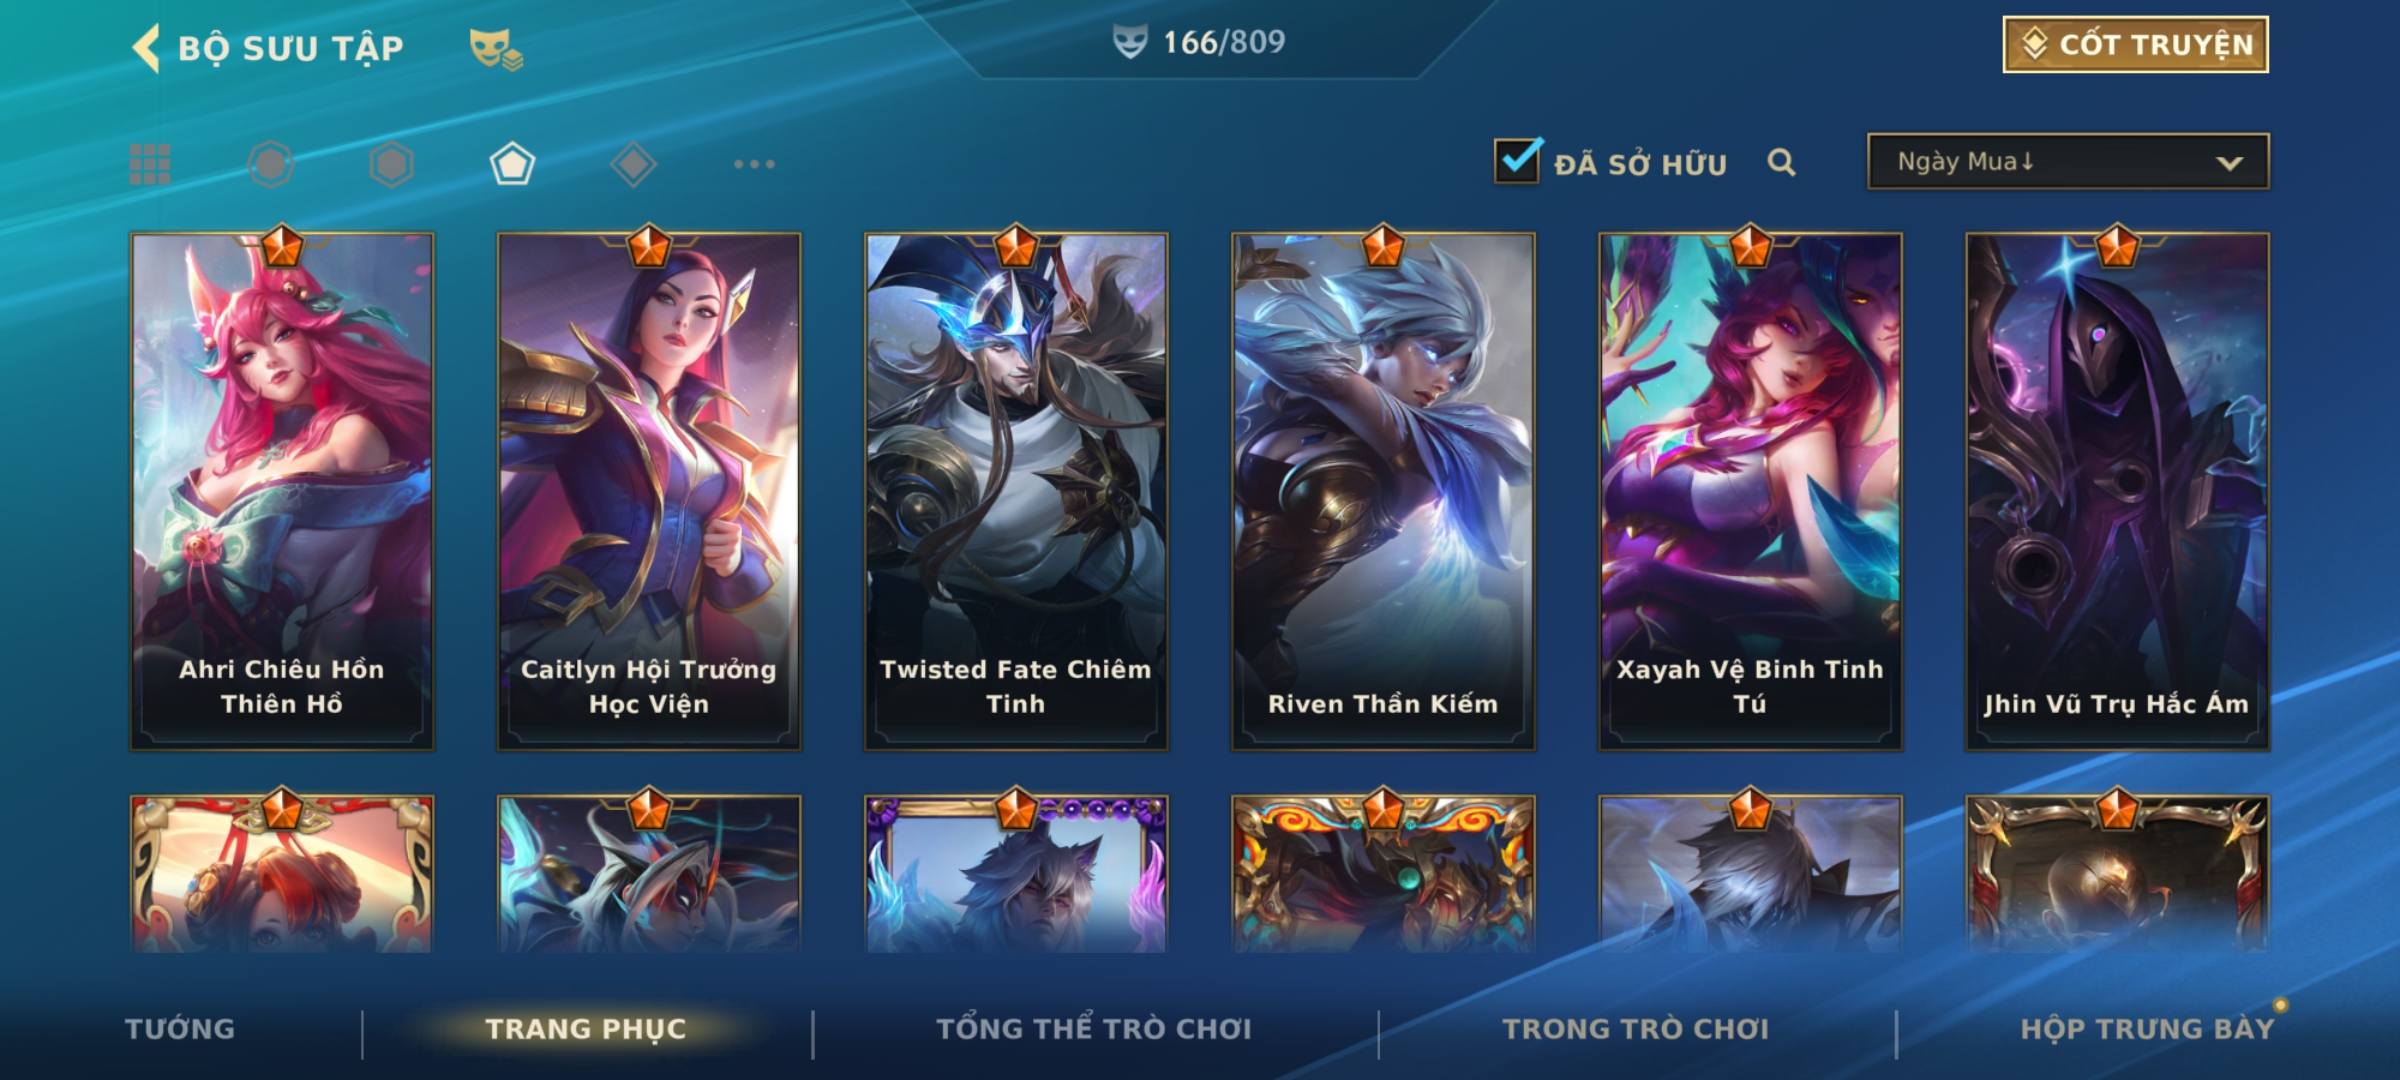Select the hexagon rarity filter icon

[x=391, y=164]
